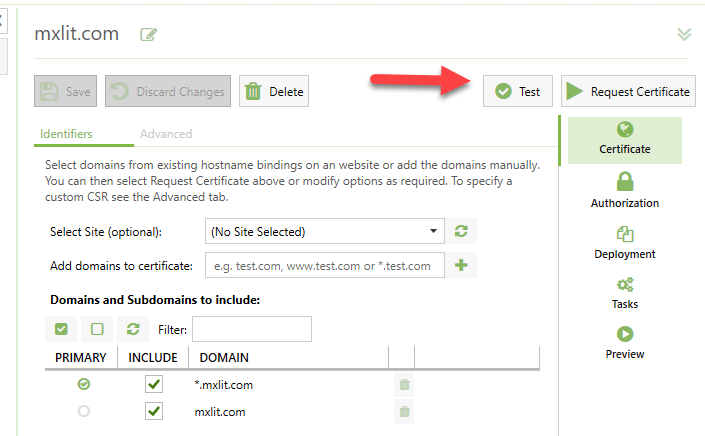The width and height of the screenshot is (705, 436).
Task: Click the deselect all domains icon
Action: (x=97, y=329)
